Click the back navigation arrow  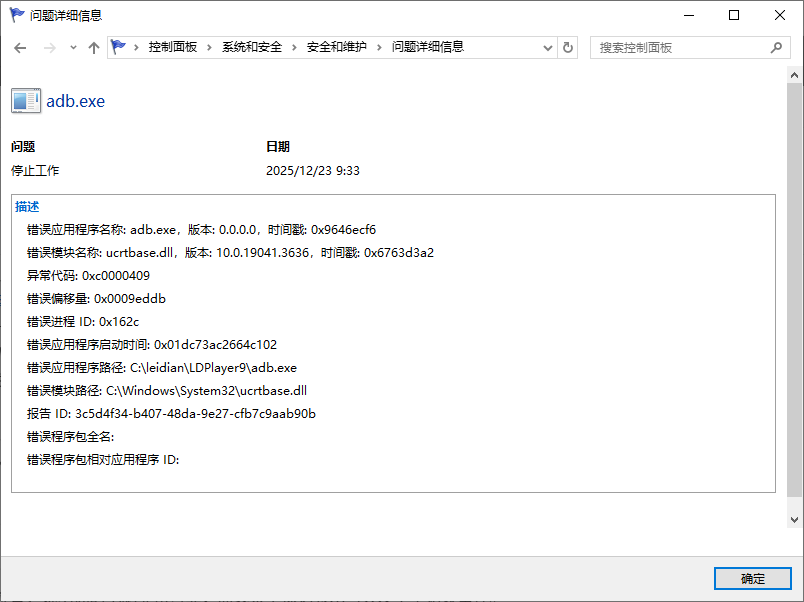click(20, 47)
